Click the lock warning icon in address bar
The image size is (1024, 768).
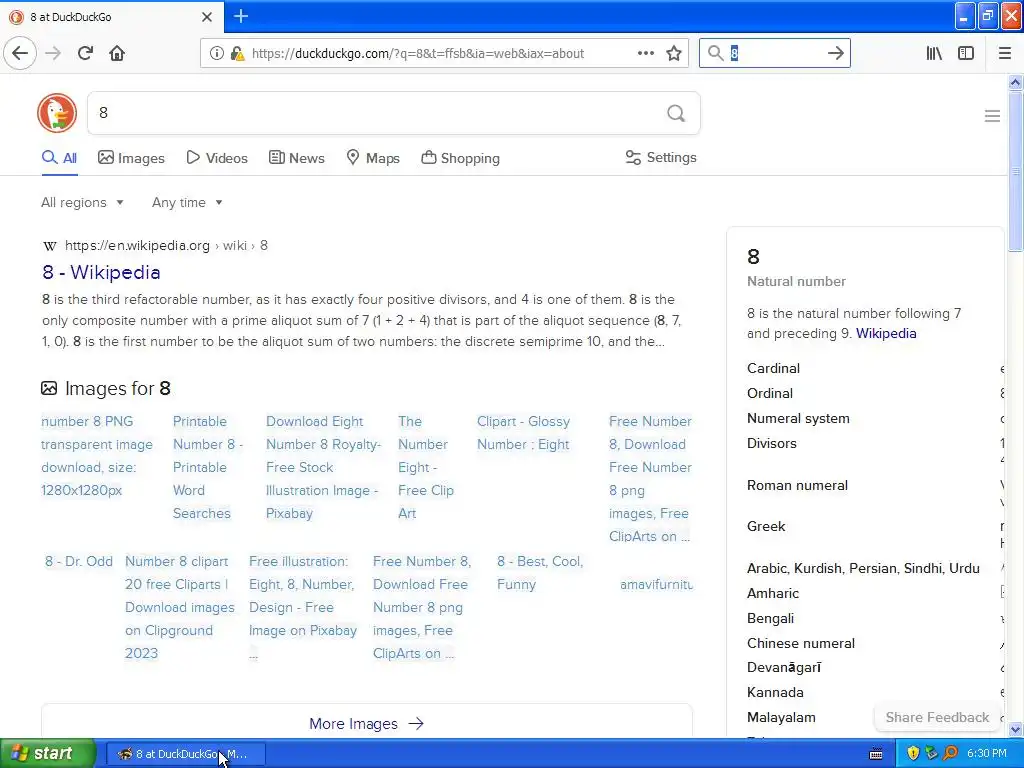(x=237, y=54)
